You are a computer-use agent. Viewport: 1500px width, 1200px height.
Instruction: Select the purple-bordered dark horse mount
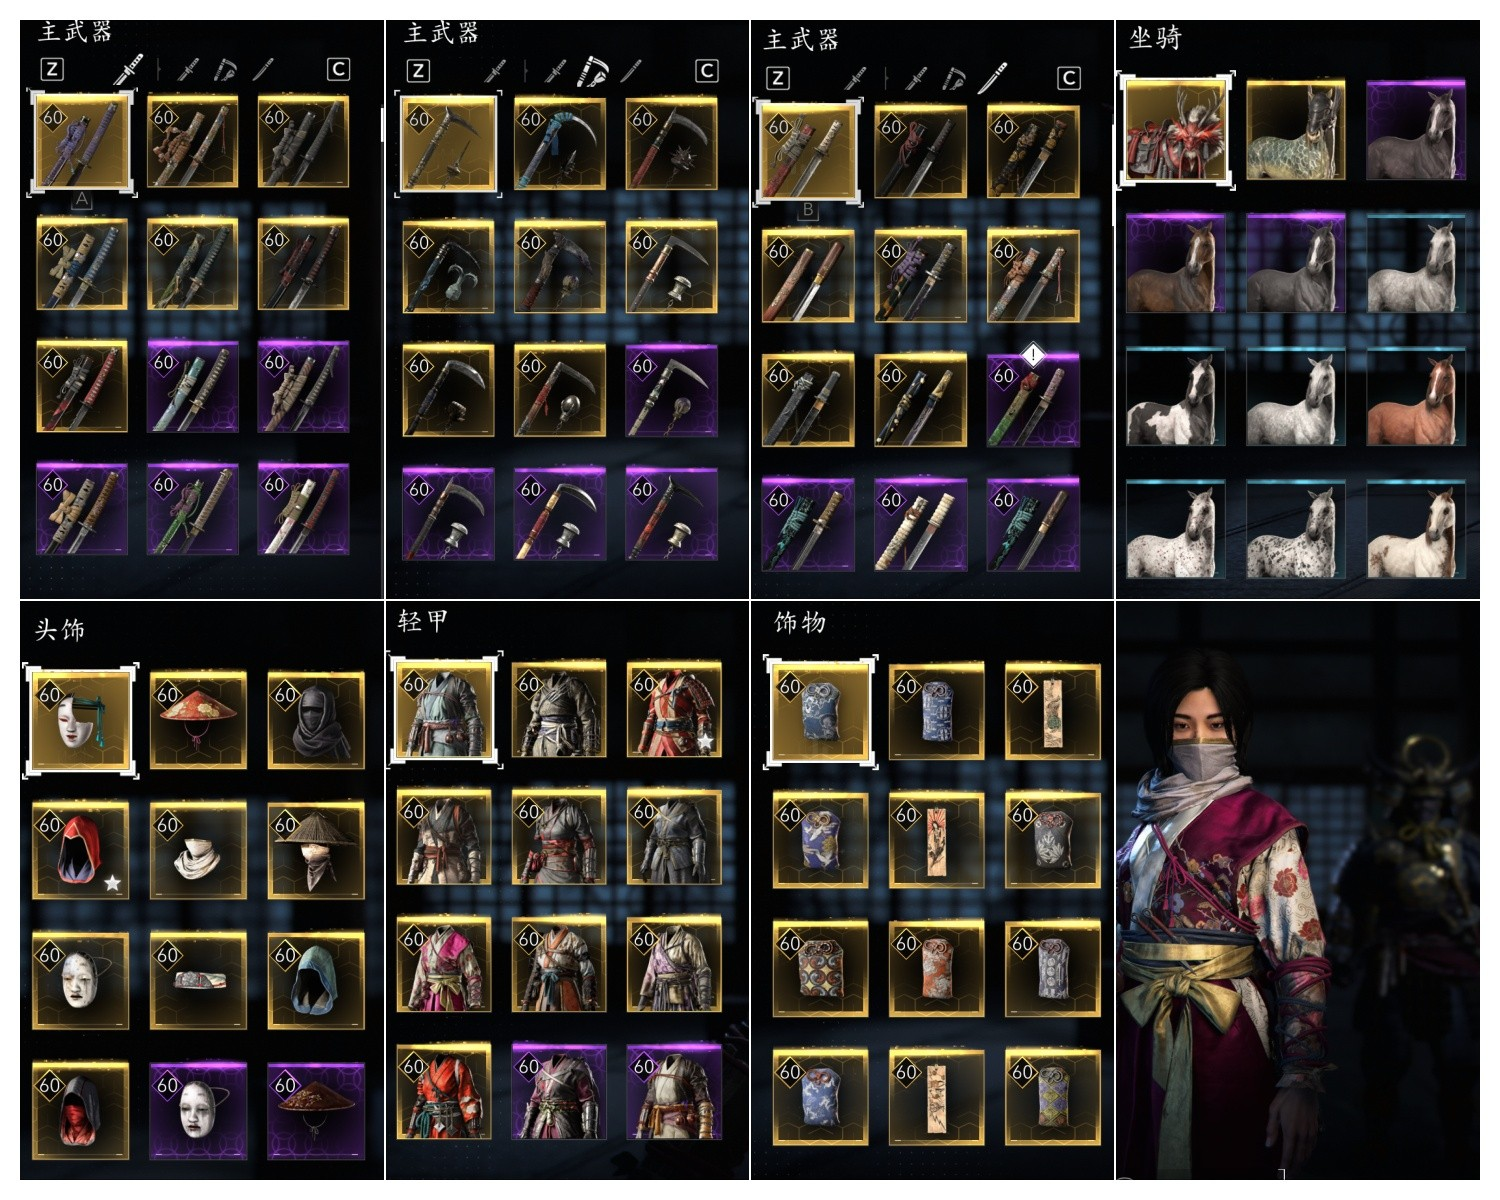[x=1415, y=130]
